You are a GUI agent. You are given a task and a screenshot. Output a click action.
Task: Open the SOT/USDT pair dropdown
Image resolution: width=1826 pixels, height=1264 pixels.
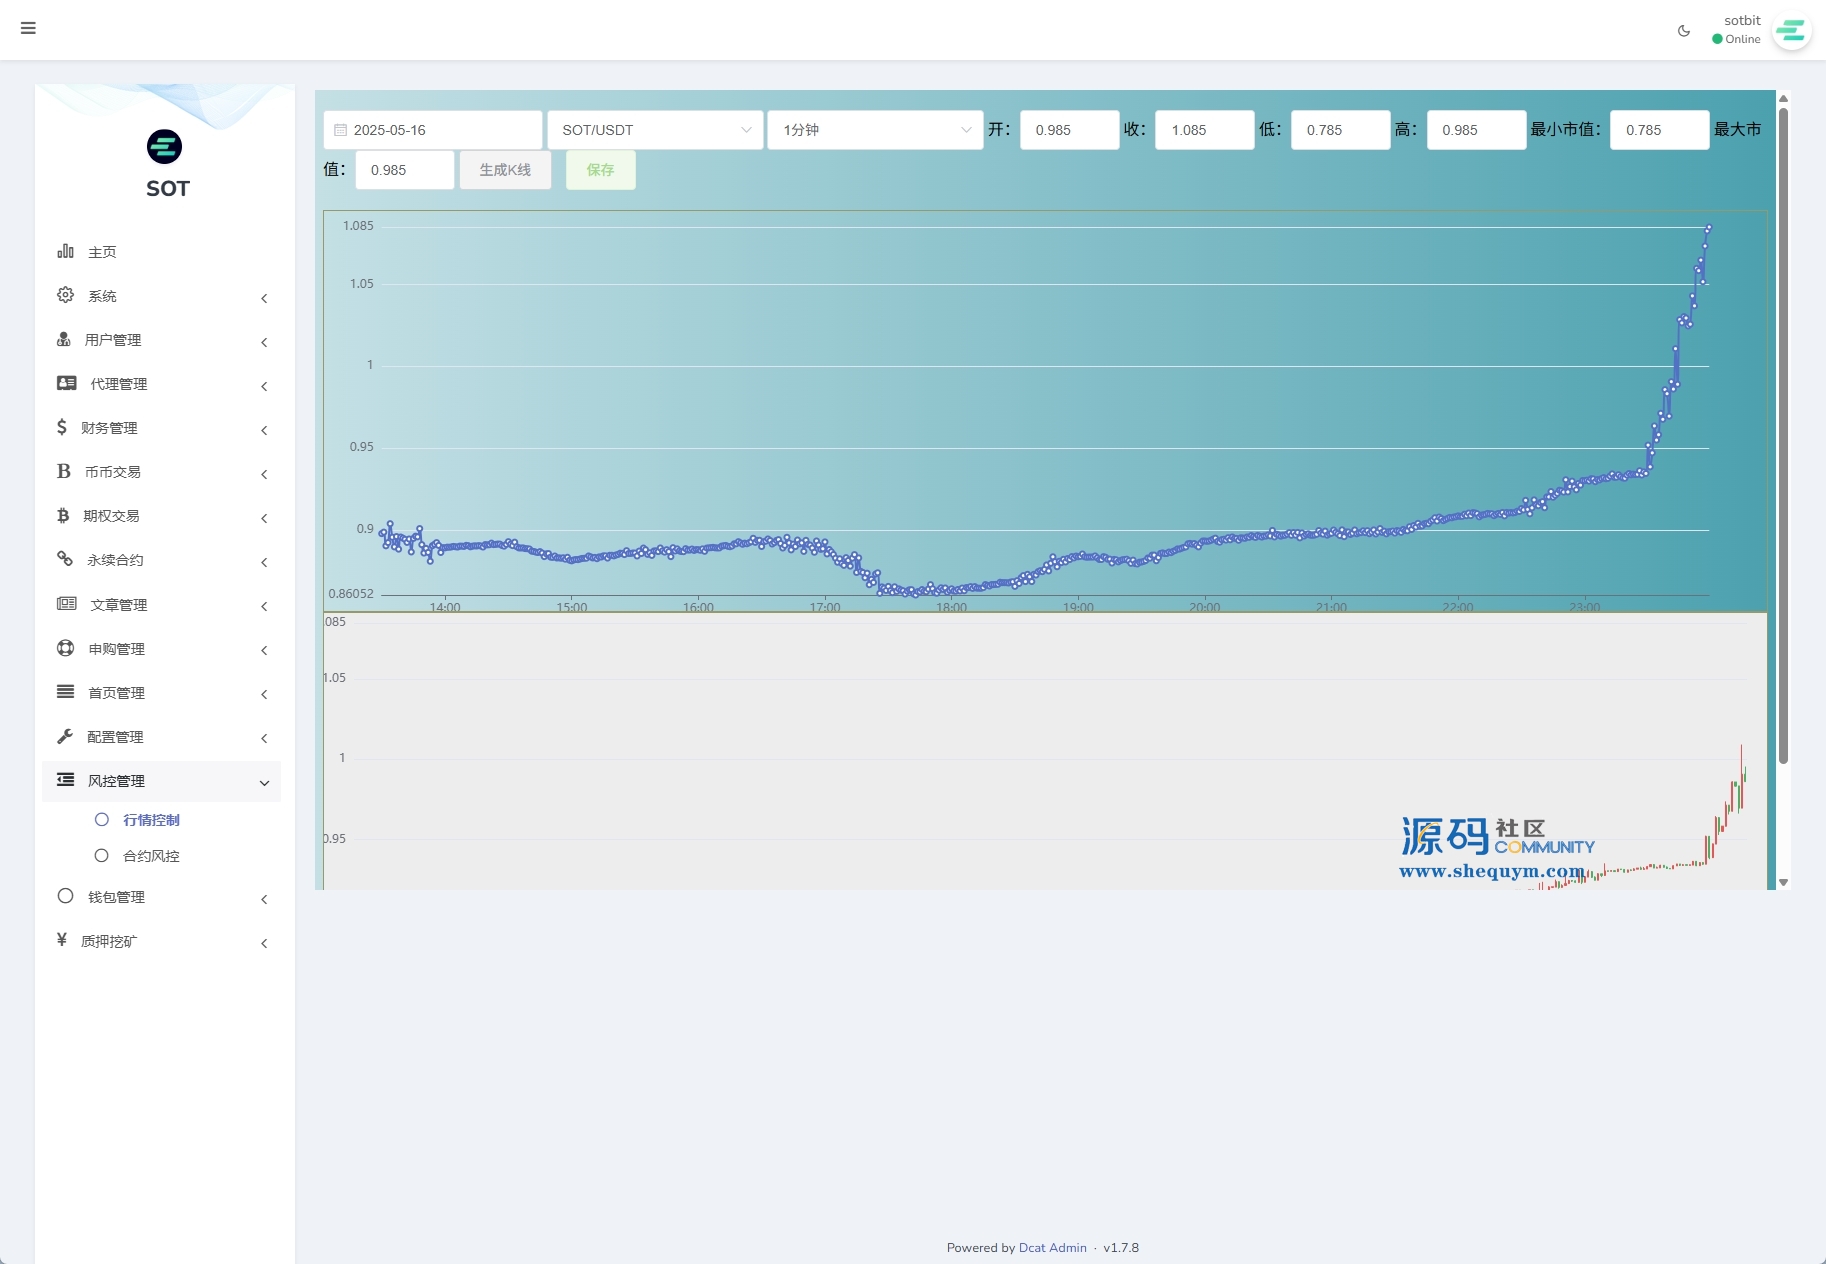pos(655,130)
